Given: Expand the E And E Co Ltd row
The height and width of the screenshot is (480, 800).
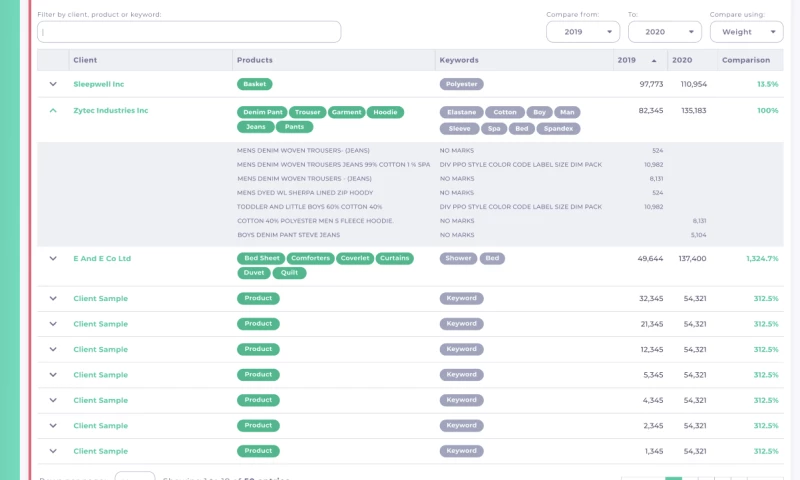Looking at the screenshot, I should pos(53,258).
